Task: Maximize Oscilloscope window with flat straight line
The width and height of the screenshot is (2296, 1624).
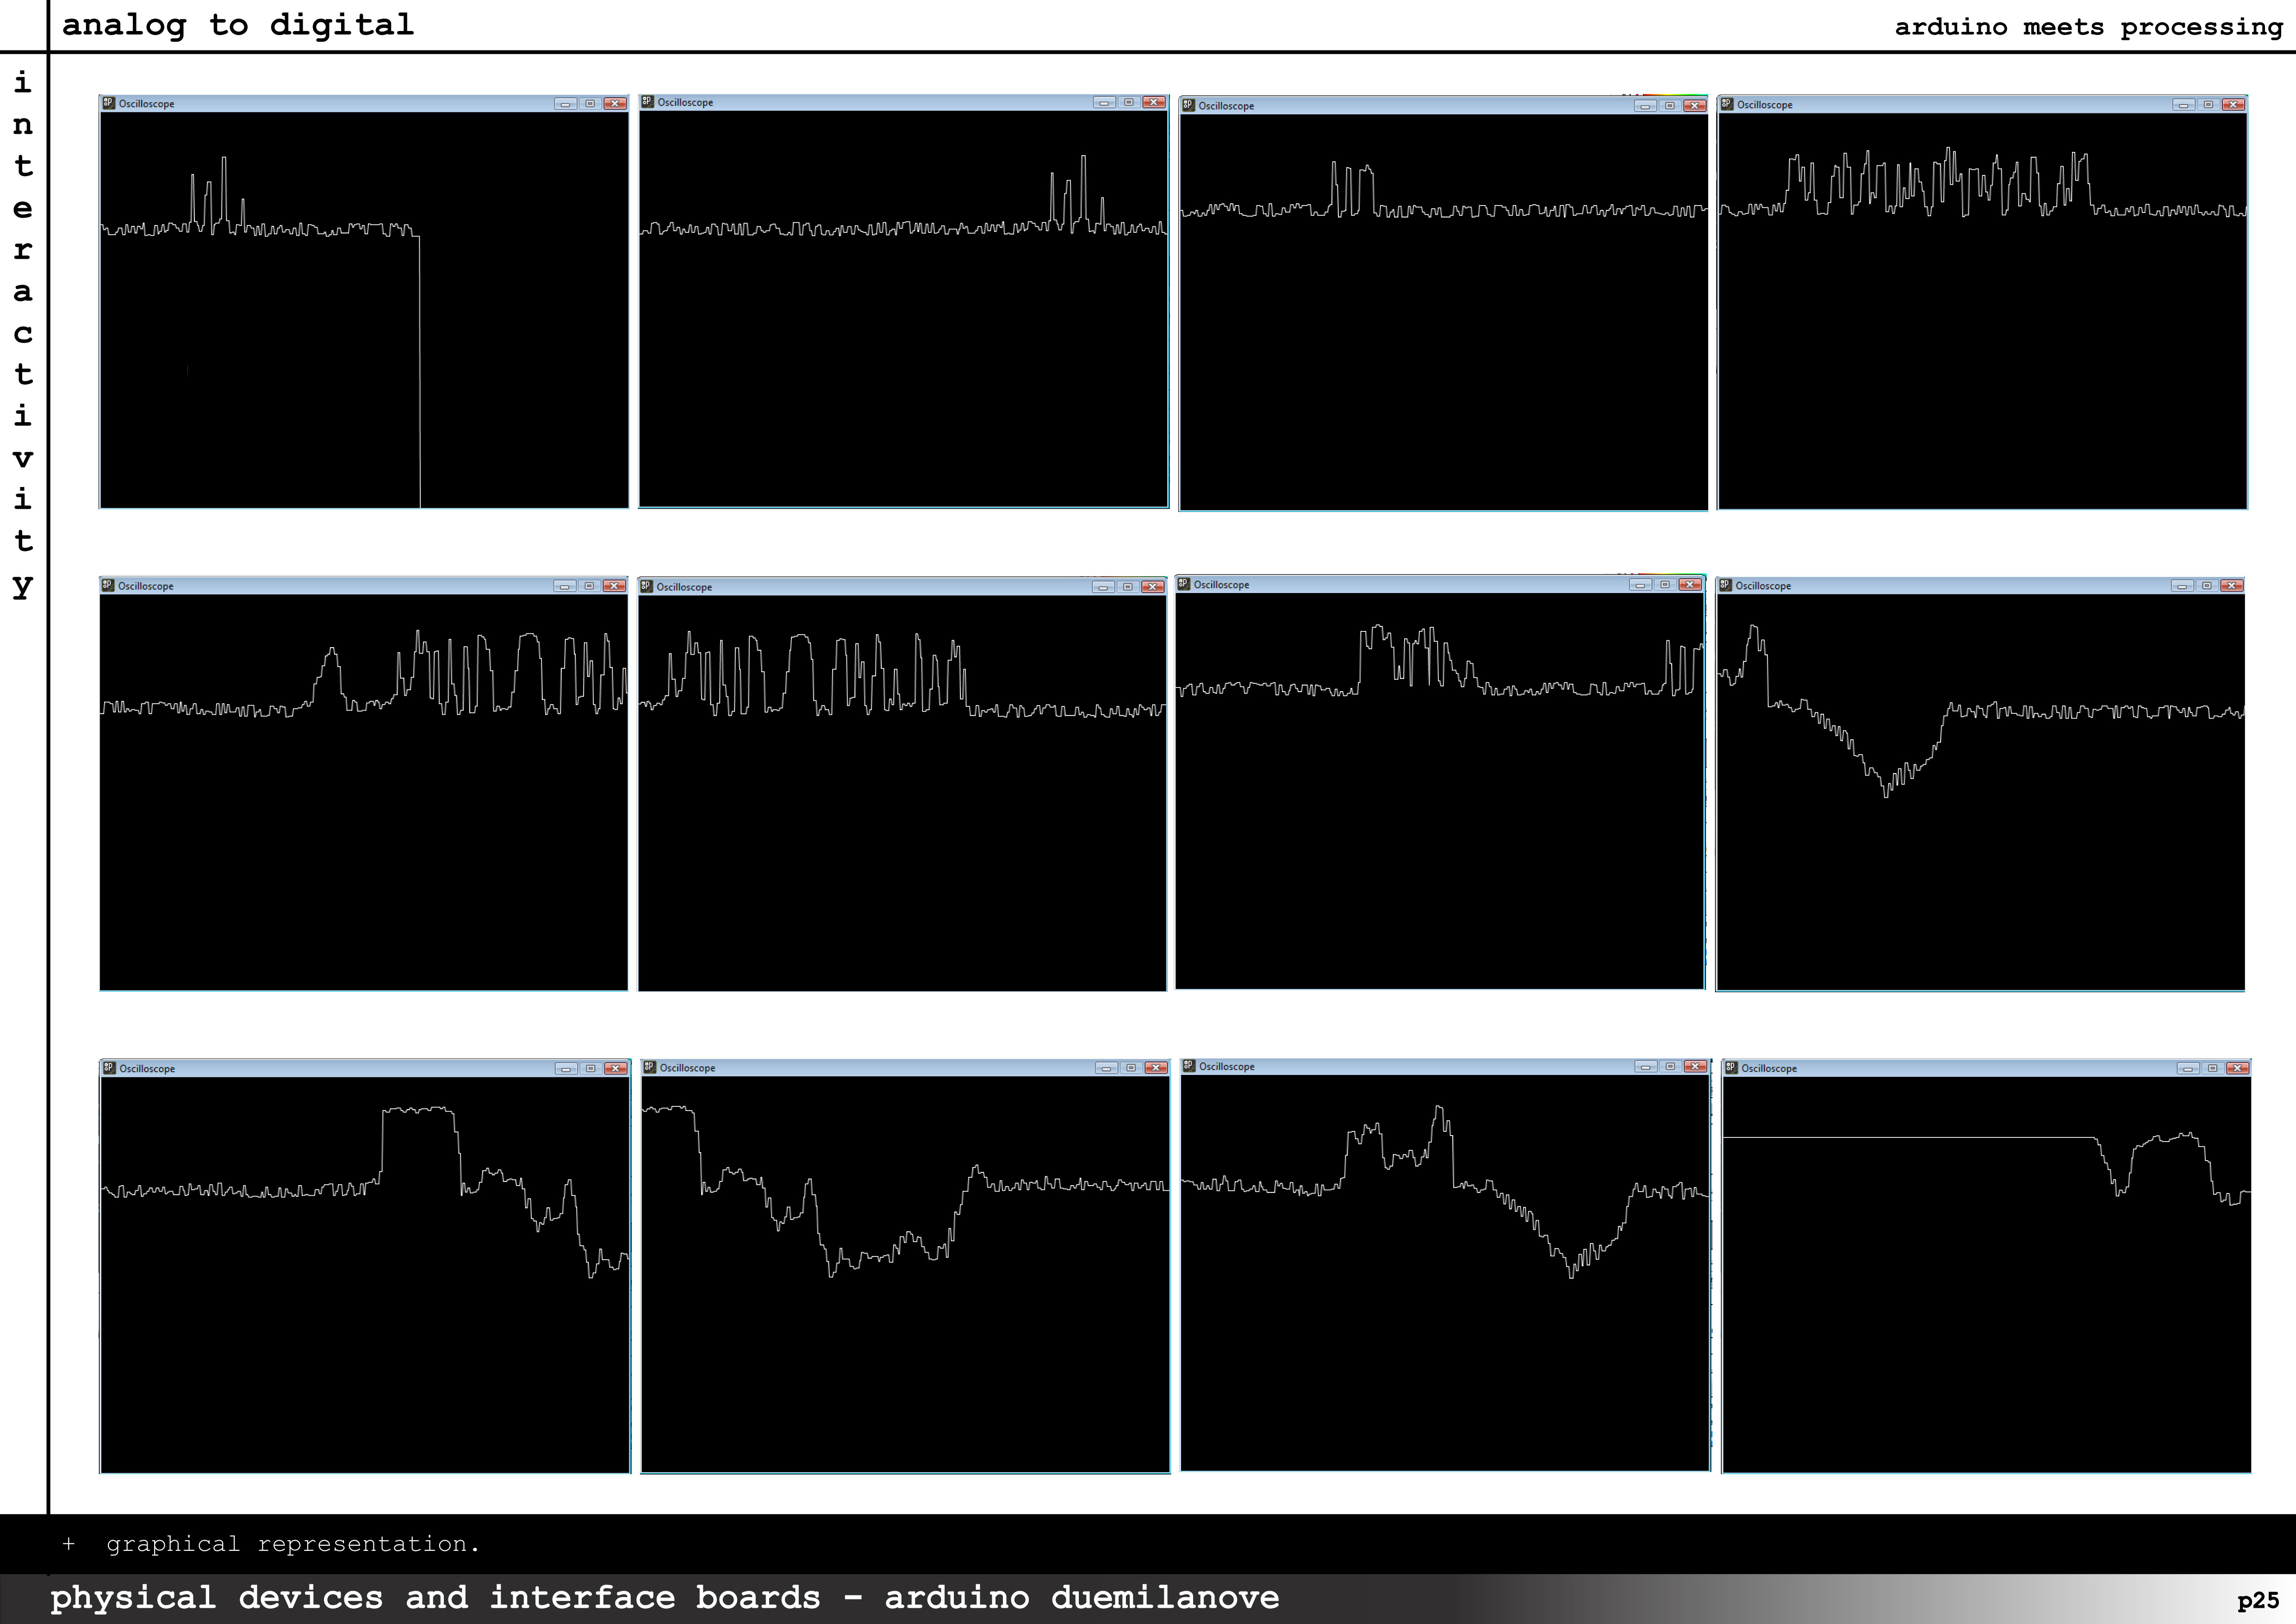Action: pyautogui.click(x=2212, y=1068)
